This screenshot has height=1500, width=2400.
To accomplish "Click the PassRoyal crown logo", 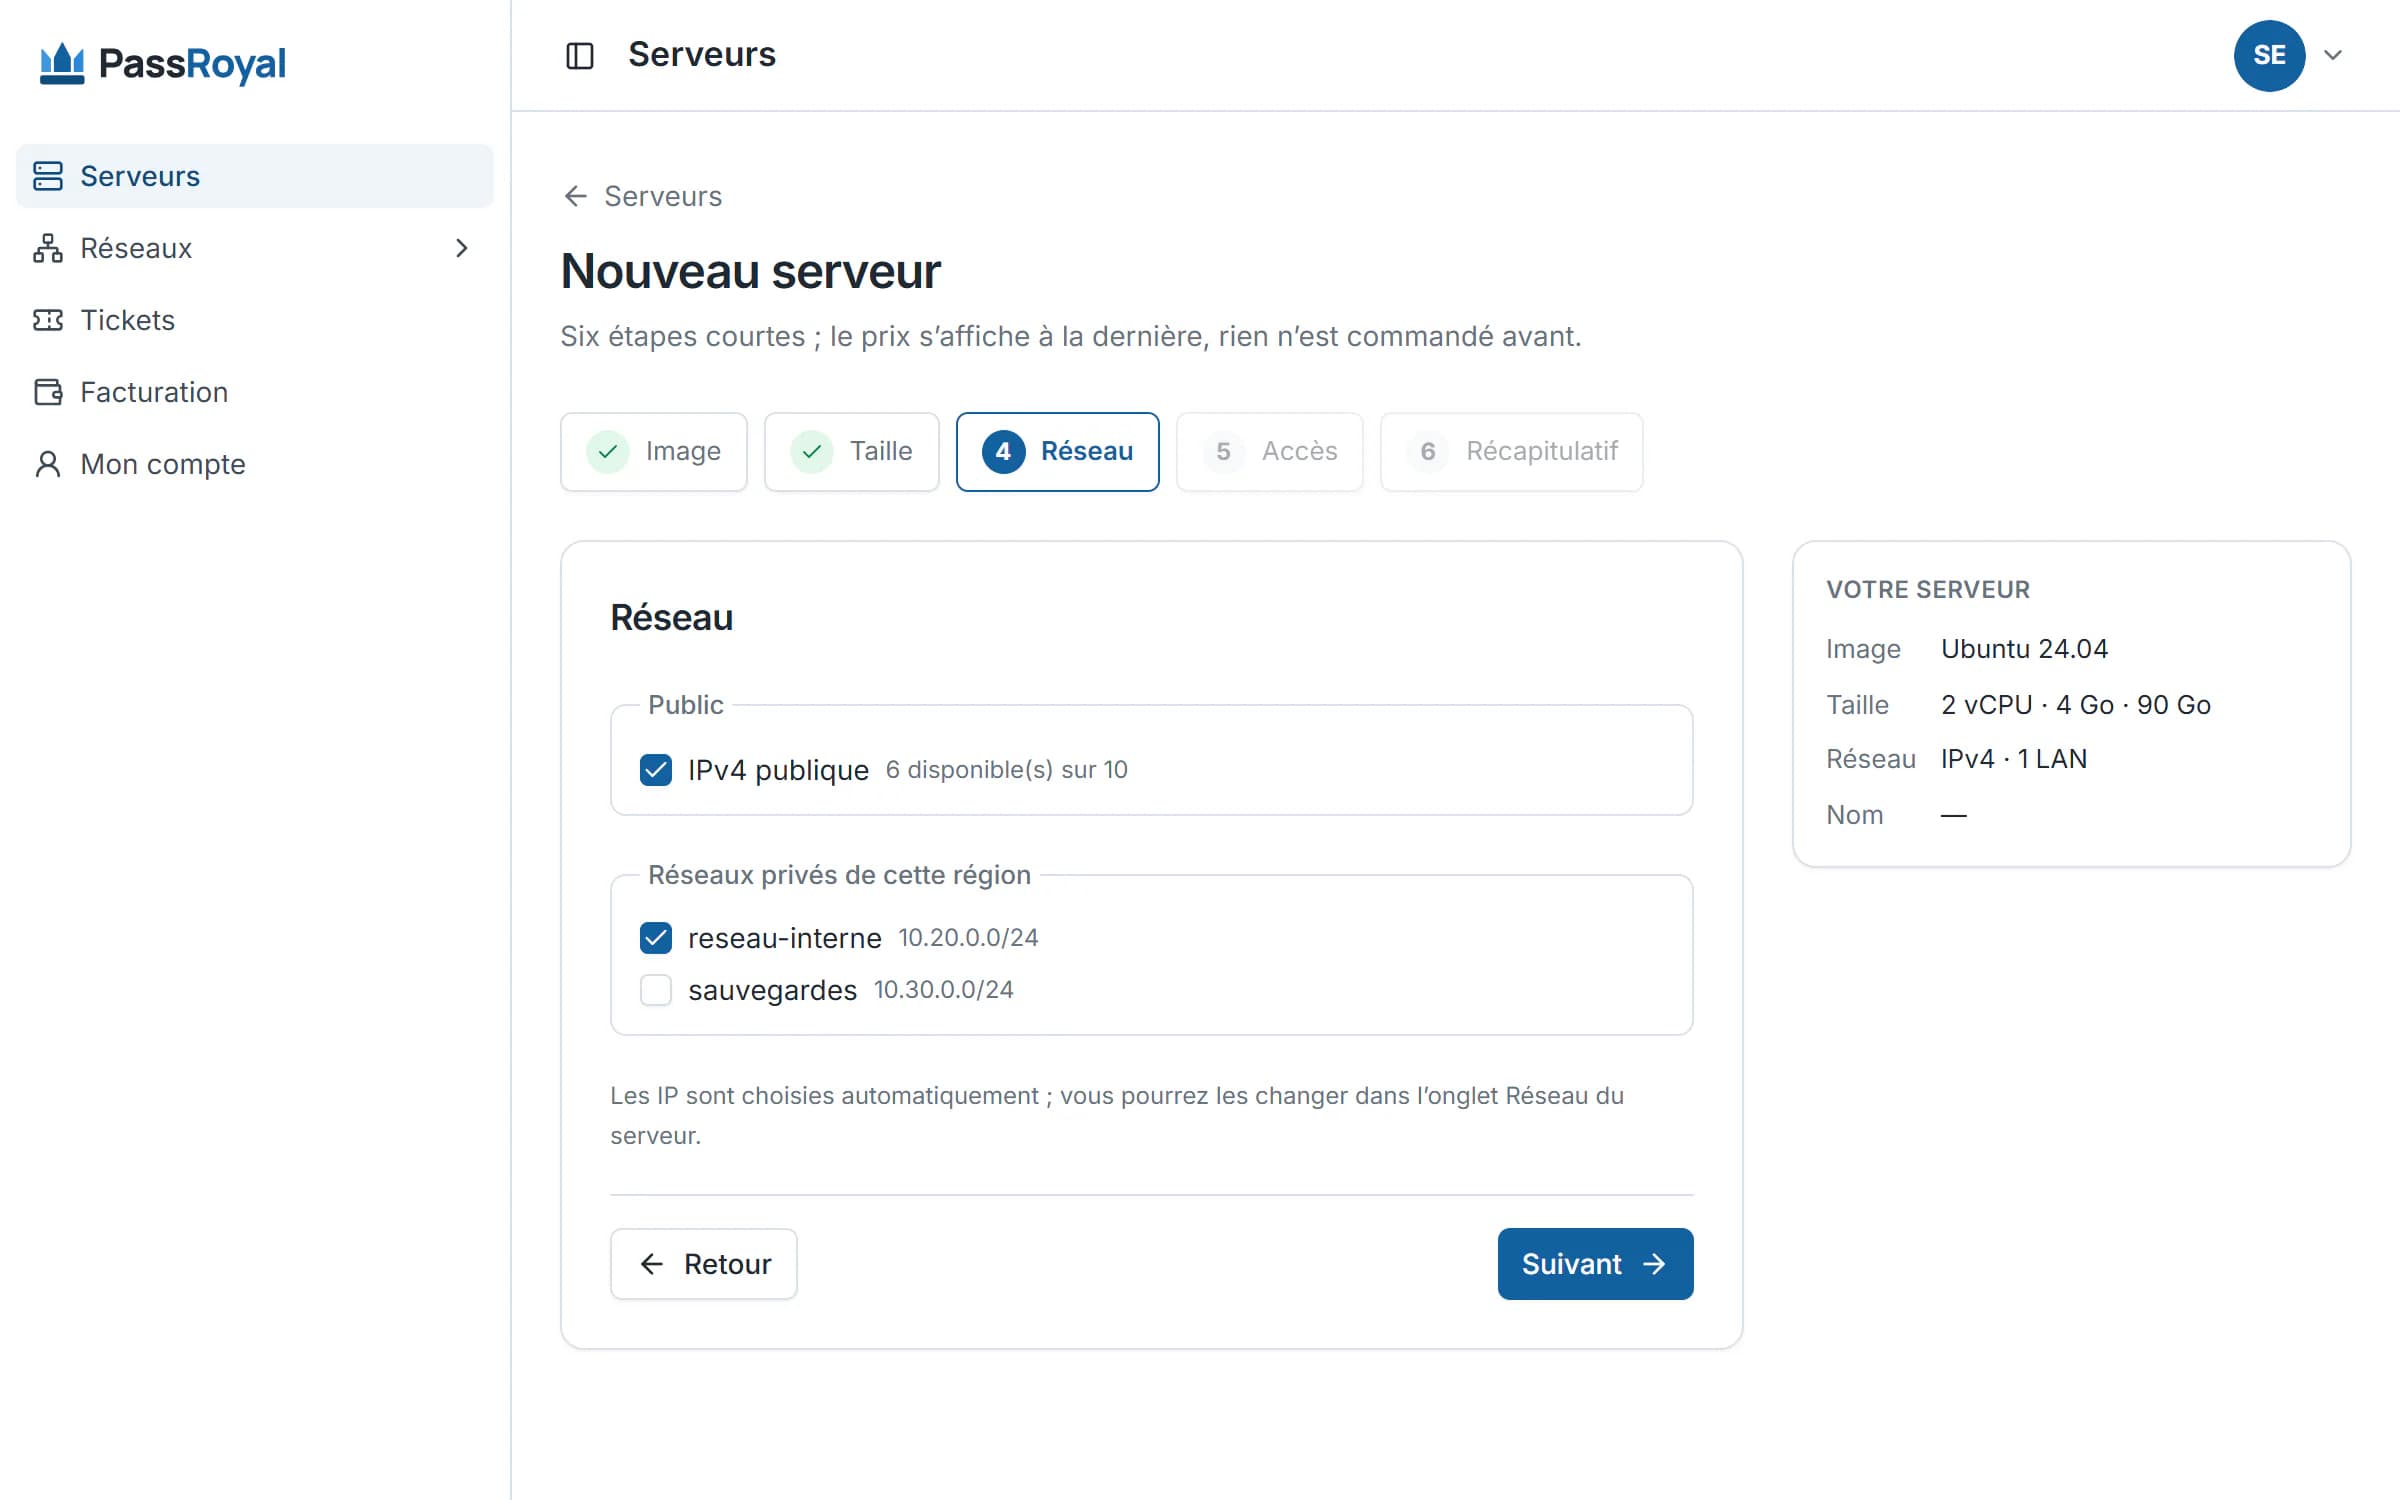I will (x=62, y=64).
